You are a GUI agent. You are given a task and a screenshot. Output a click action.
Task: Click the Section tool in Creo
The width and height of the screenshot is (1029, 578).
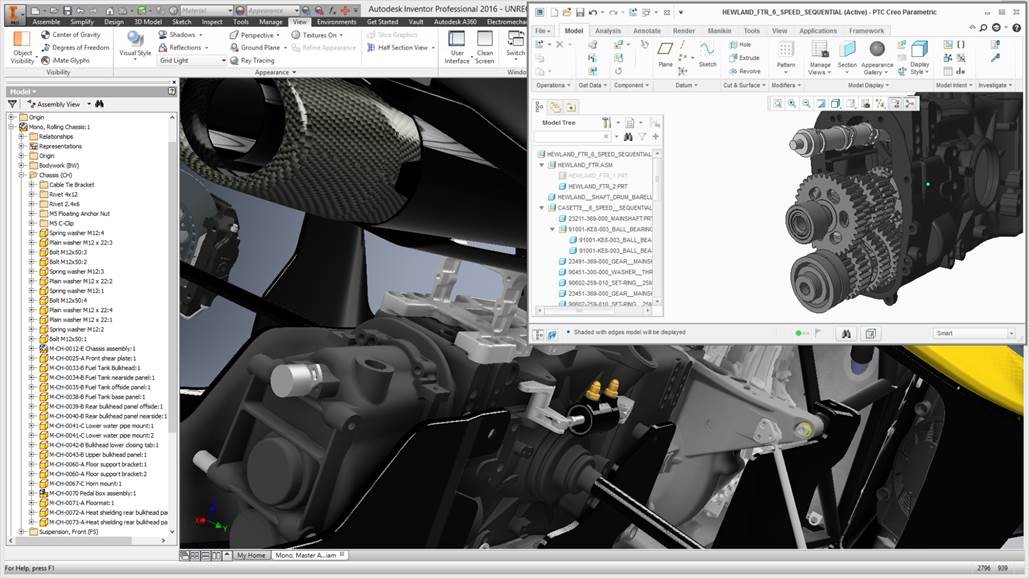point(847,54)
